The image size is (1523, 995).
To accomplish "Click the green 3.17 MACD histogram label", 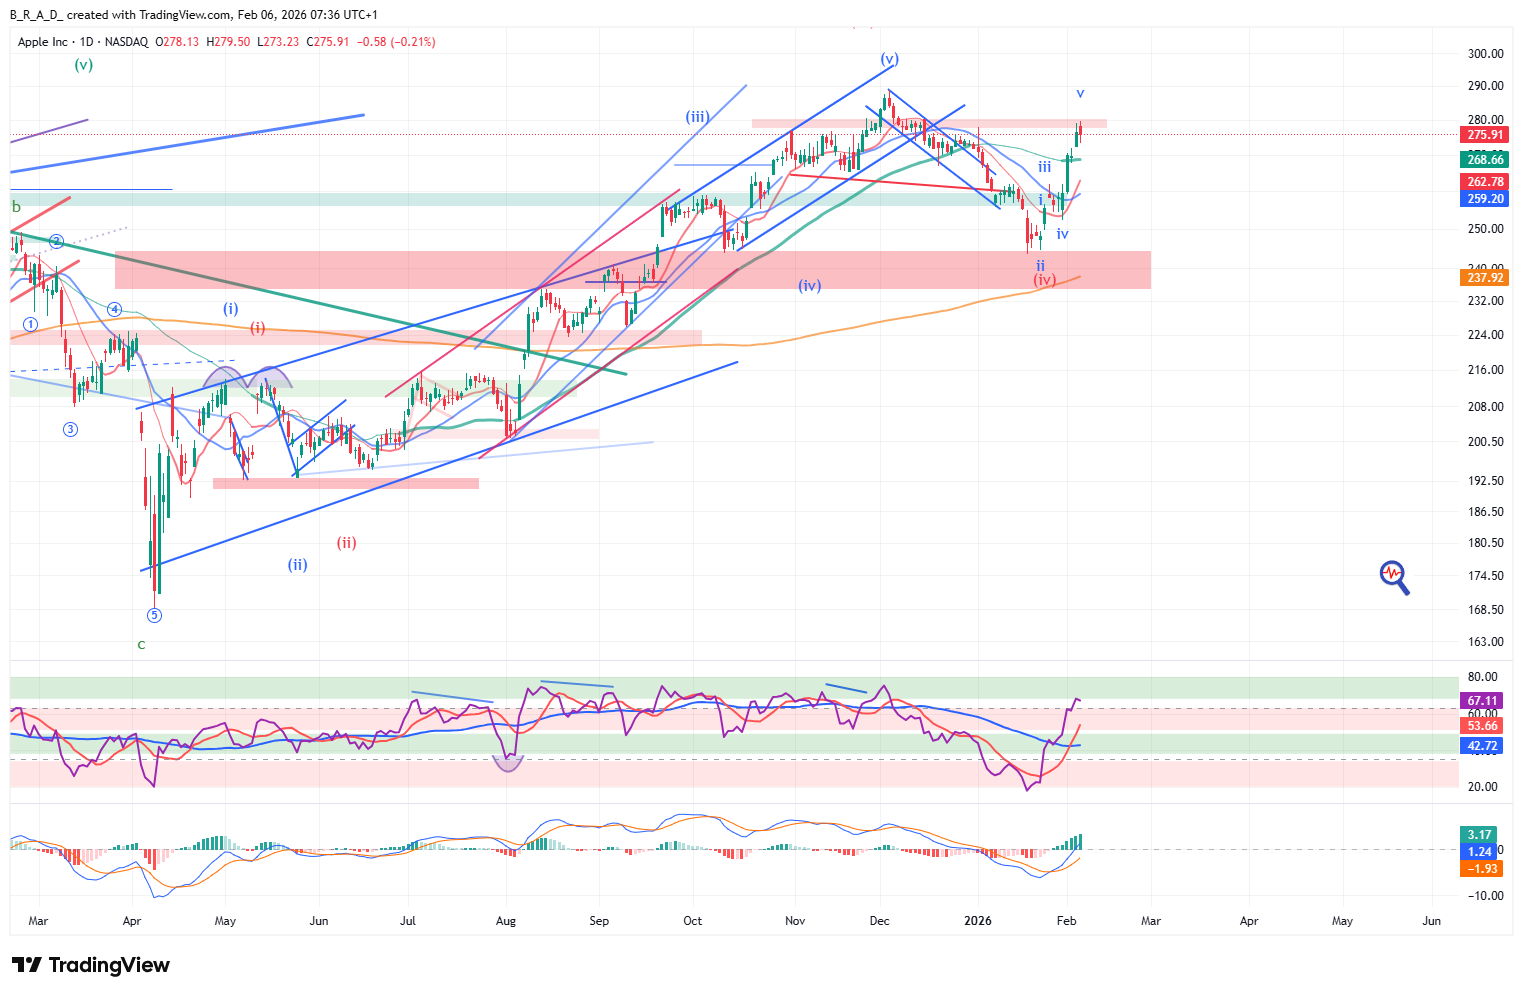I will pos(1480,835).
